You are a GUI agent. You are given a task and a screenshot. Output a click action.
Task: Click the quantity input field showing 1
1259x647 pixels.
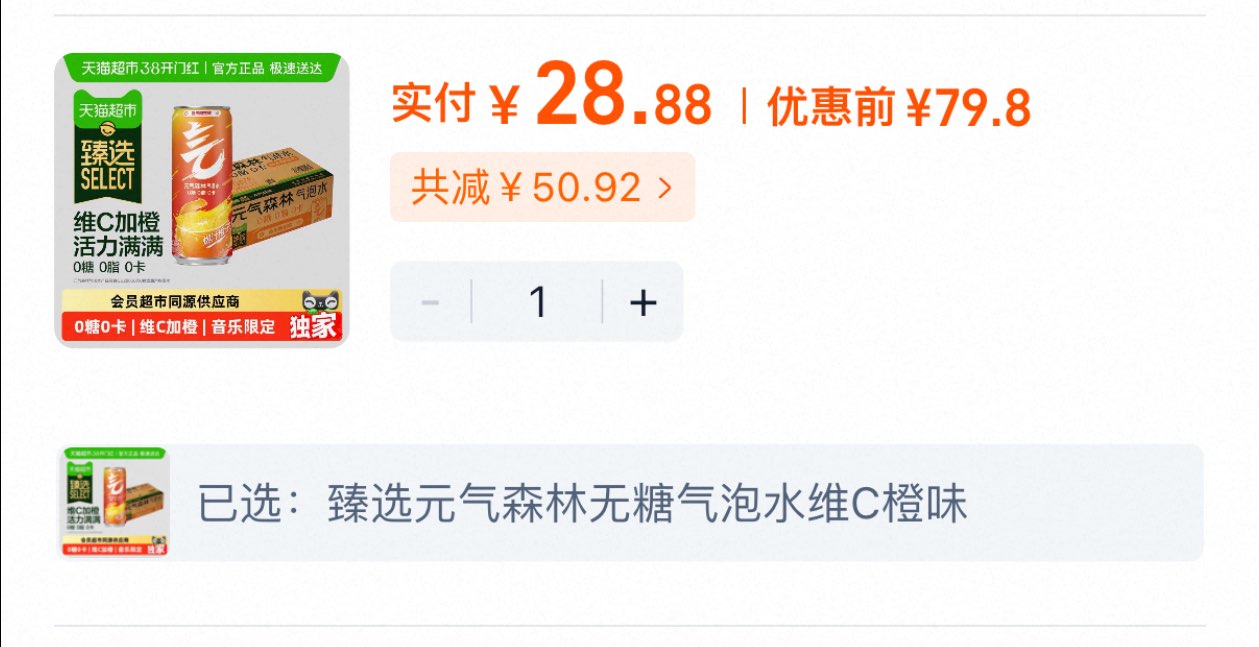(537, 302)
